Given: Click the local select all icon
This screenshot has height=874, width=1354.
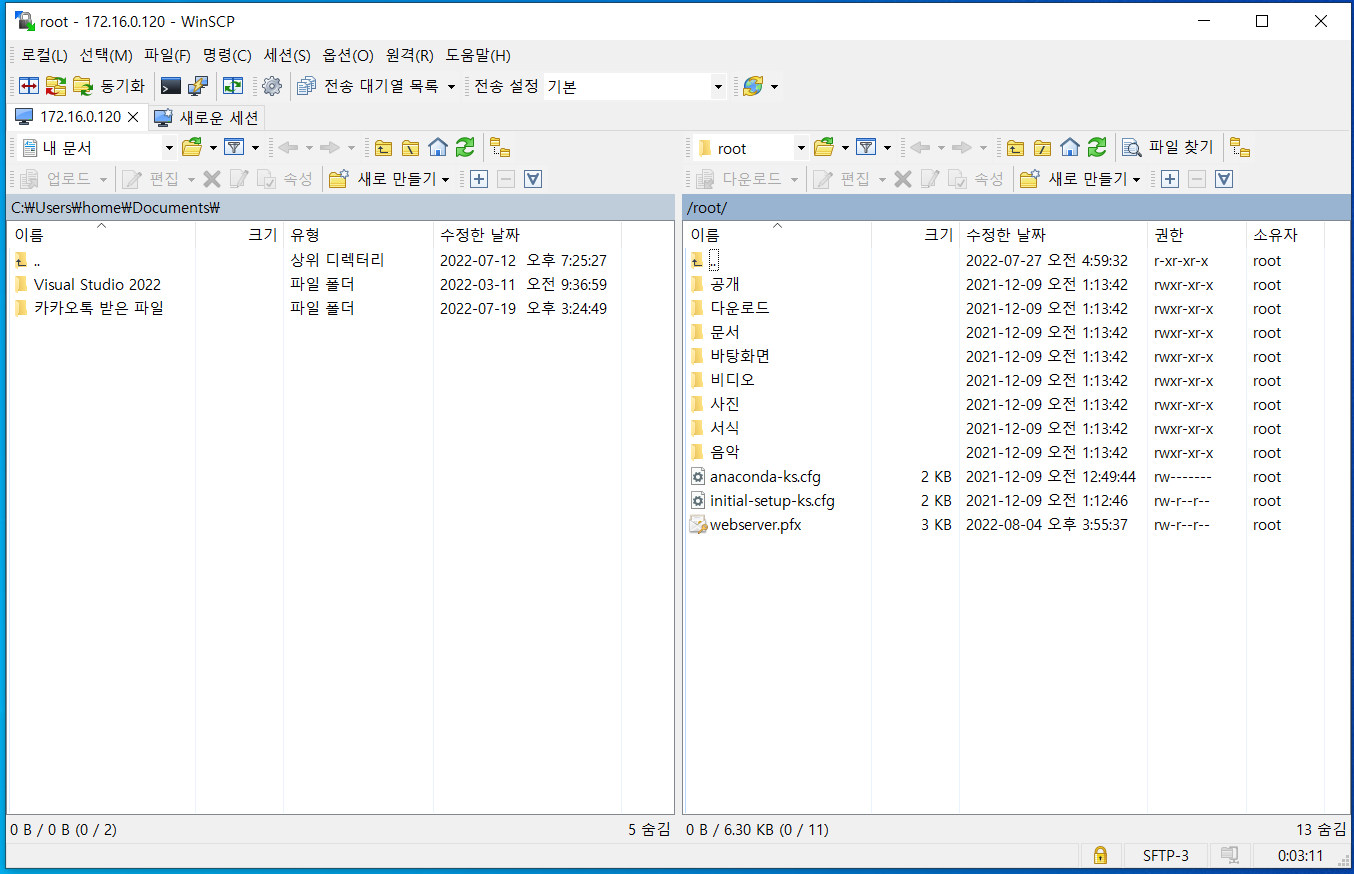Looking at the screenshot, I should (x=533, y=179).
